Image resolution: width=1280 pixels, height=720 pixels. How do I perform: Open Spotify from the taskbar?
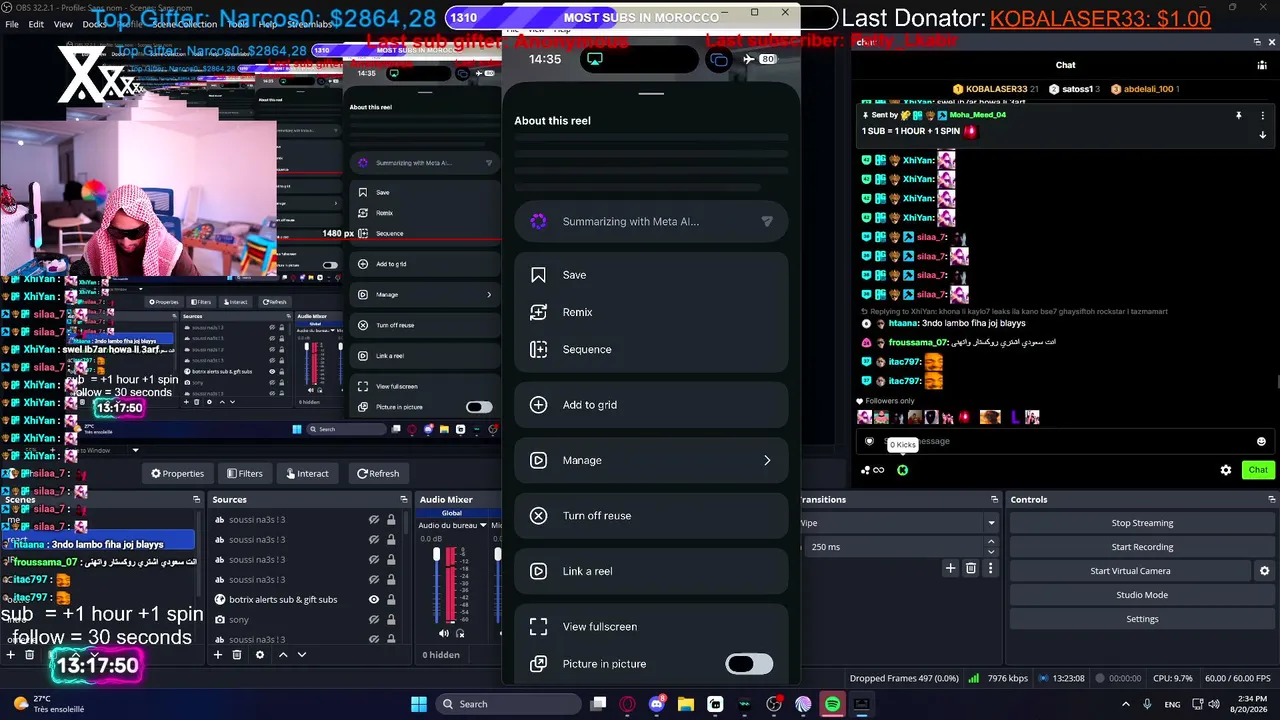pos(832,704)
